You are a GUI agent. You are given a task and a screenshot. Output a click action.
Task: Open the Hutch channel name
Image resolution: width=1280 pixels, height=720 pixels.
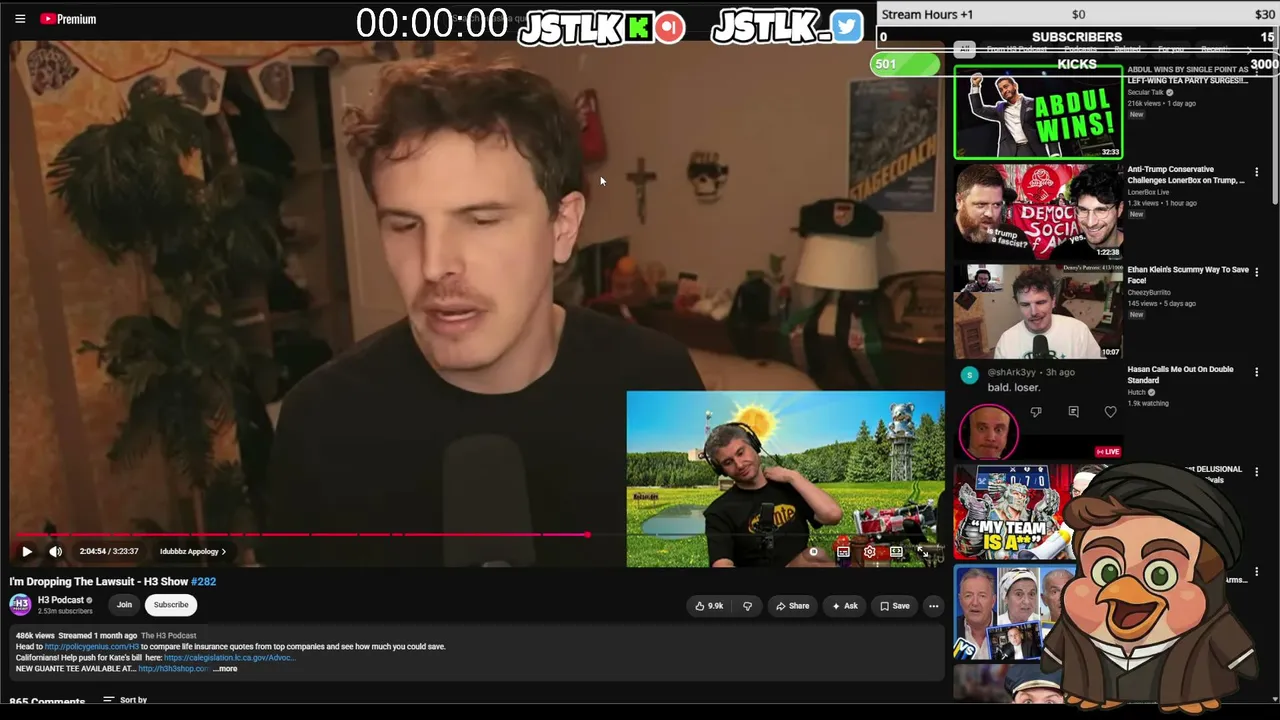[1136, 392]
